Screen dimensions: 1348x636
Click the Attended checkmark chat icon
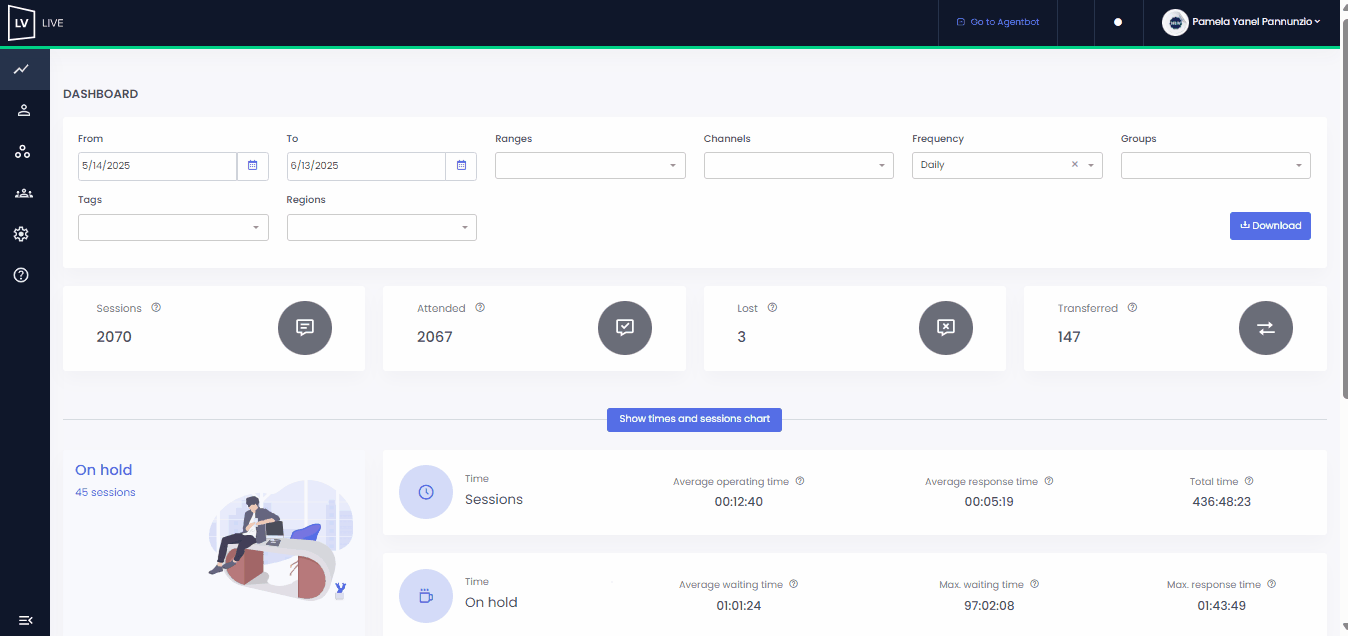[625, 327]
